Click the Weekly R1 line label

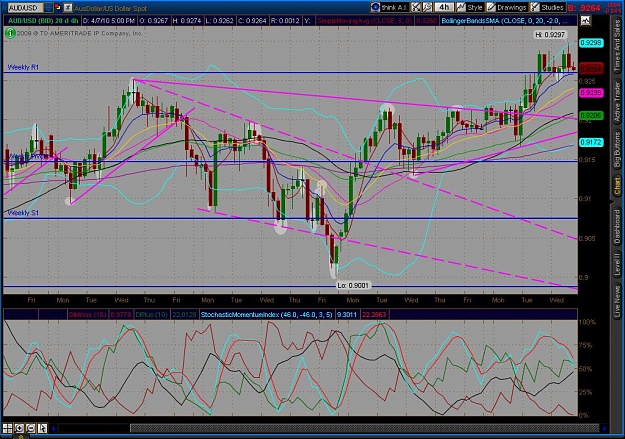click(23, 67)
